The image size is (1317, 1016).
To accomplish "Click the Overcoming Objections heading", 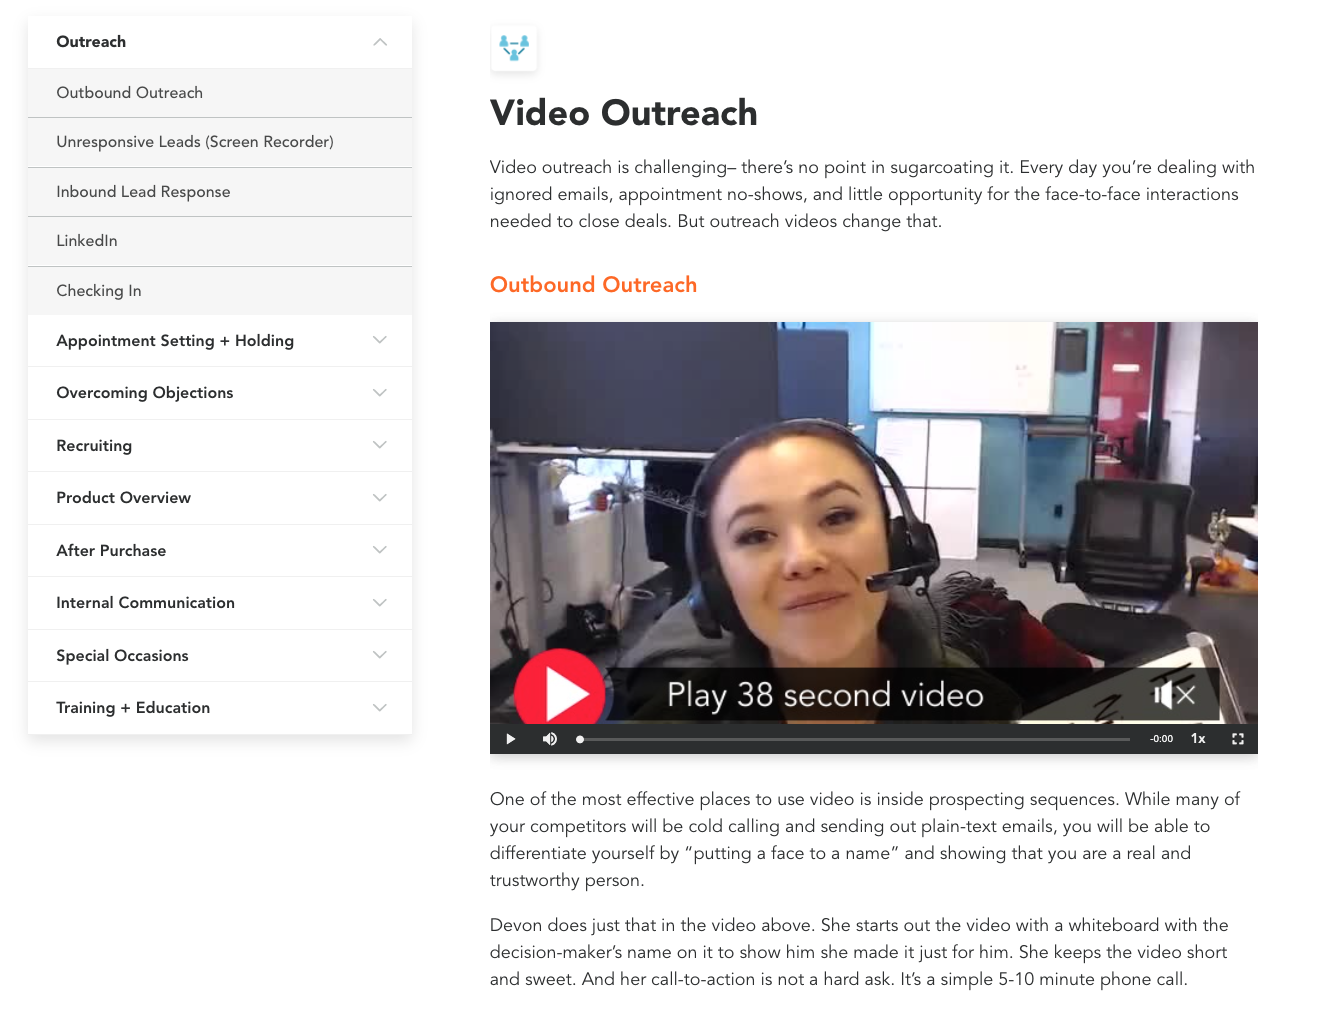I will pyautogui.click(x=145, y=393).
